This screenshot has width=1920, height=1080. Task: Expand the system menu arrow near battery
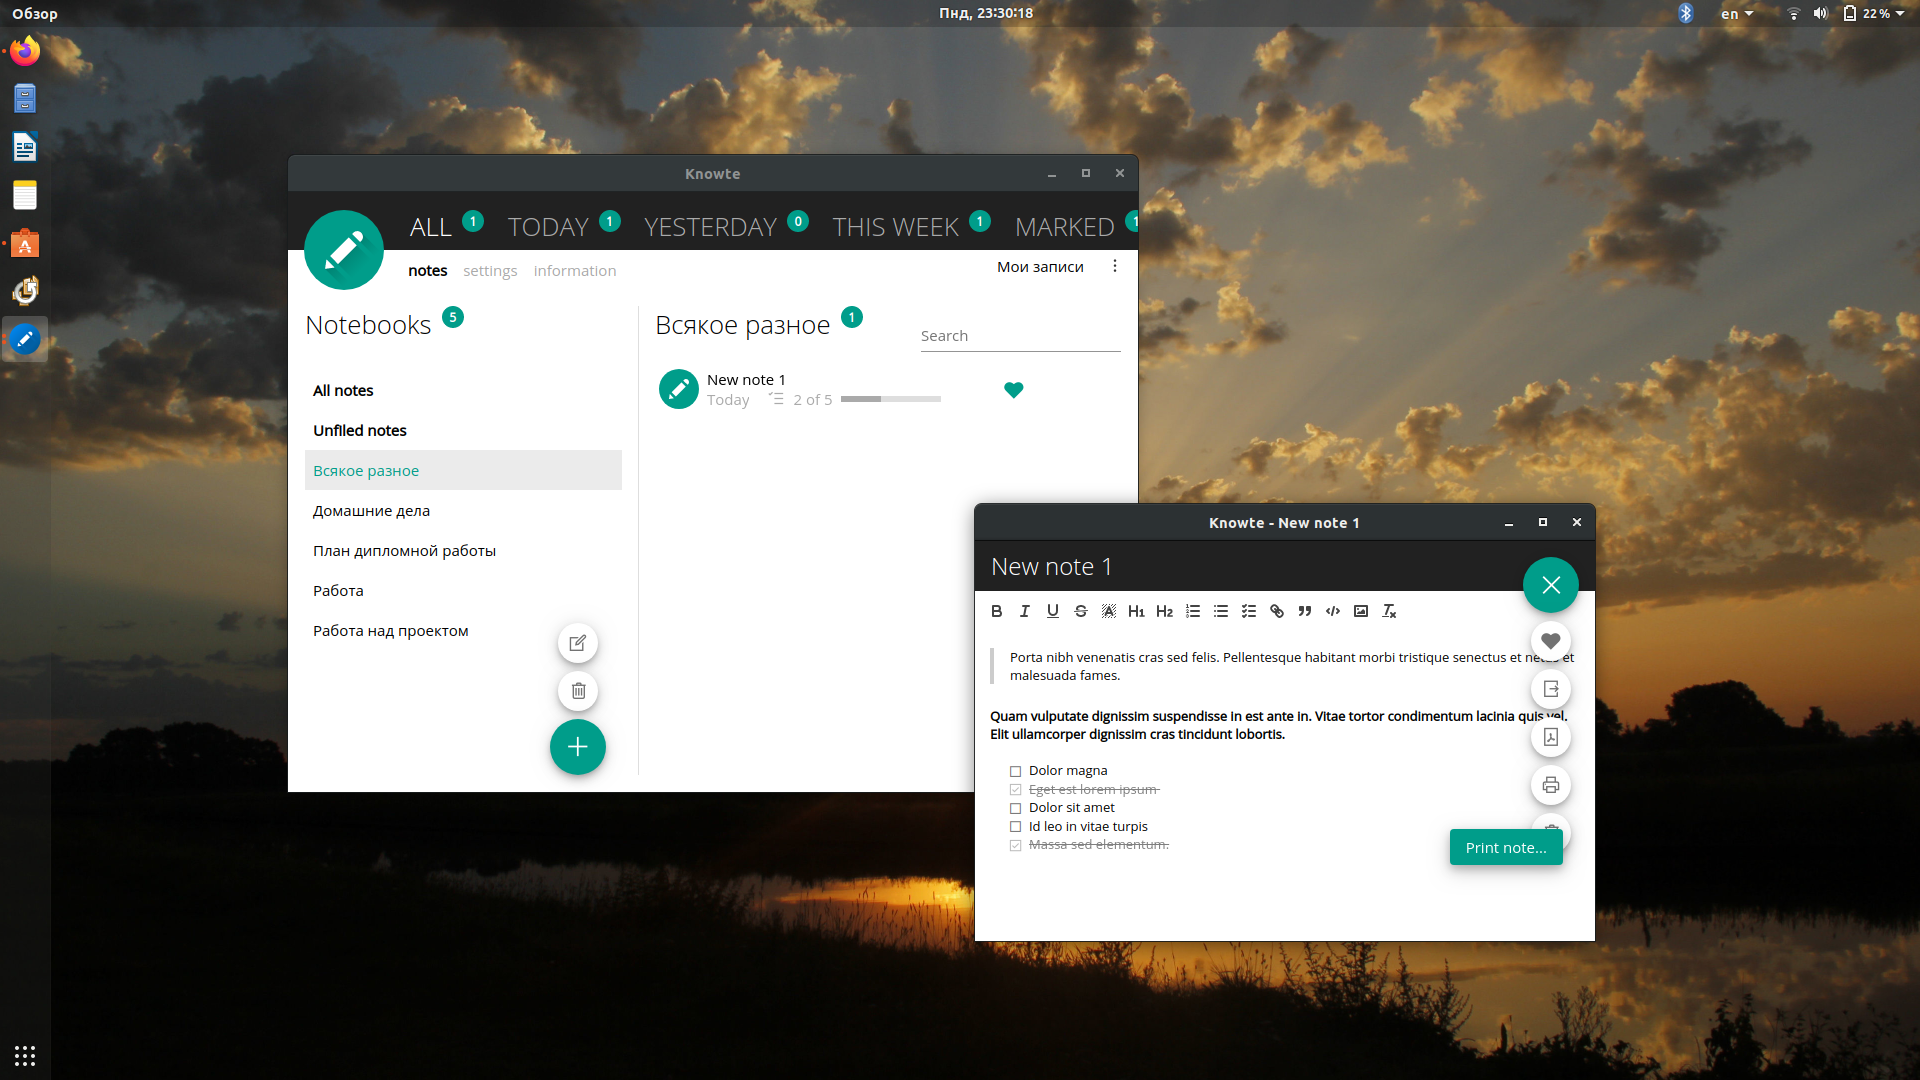pyautogui.click(x=1900, y=14)
